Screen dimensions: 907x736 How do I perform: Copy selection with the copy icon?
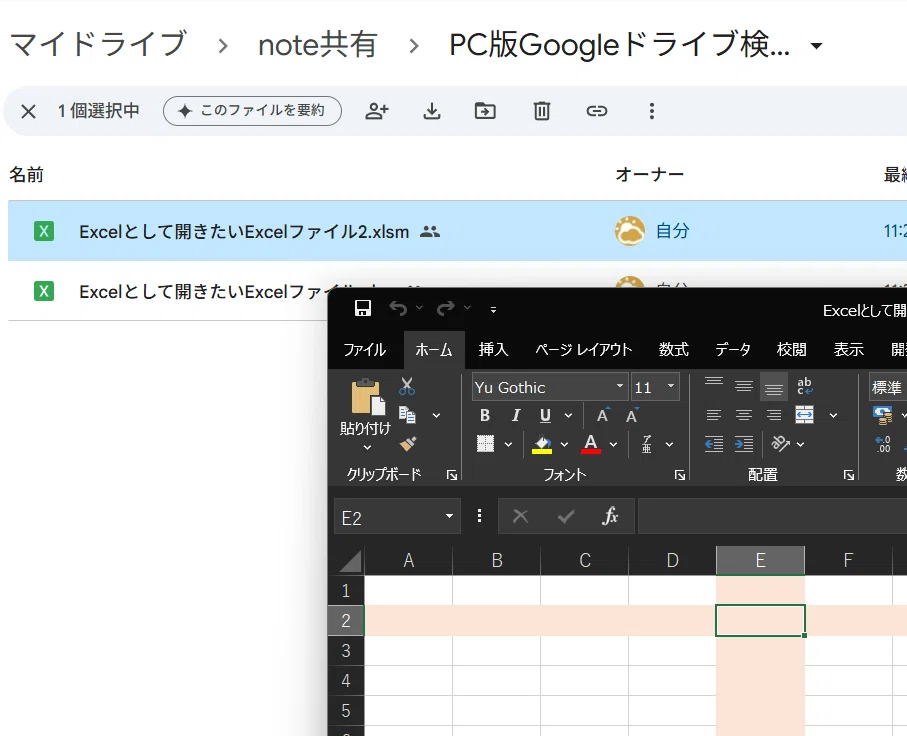tap(407, 415)
